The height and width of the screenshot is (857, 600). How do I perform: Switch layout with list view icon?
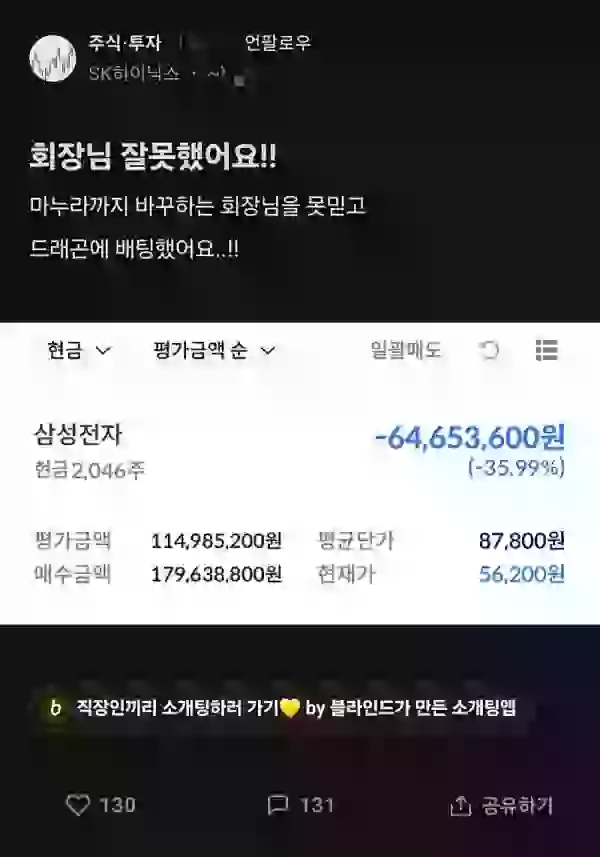click(546, 350)
